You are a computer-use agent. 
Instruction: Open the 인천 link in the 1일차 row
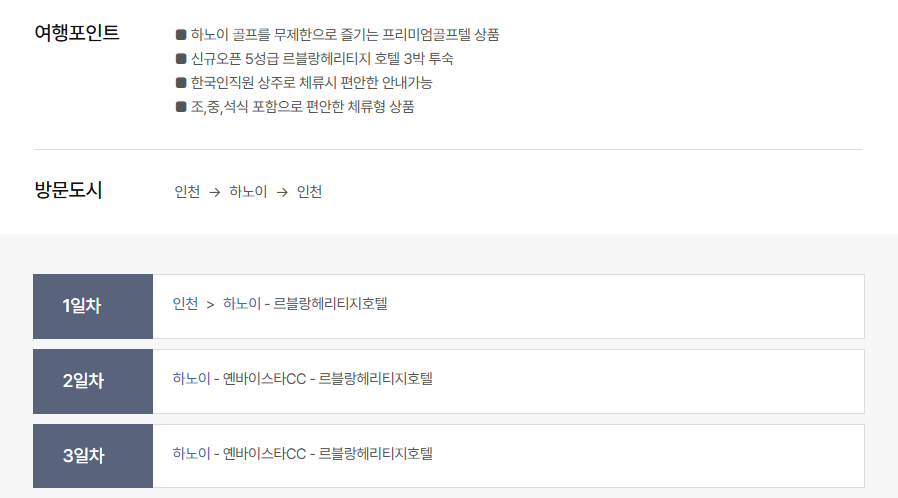pos(186,304)
